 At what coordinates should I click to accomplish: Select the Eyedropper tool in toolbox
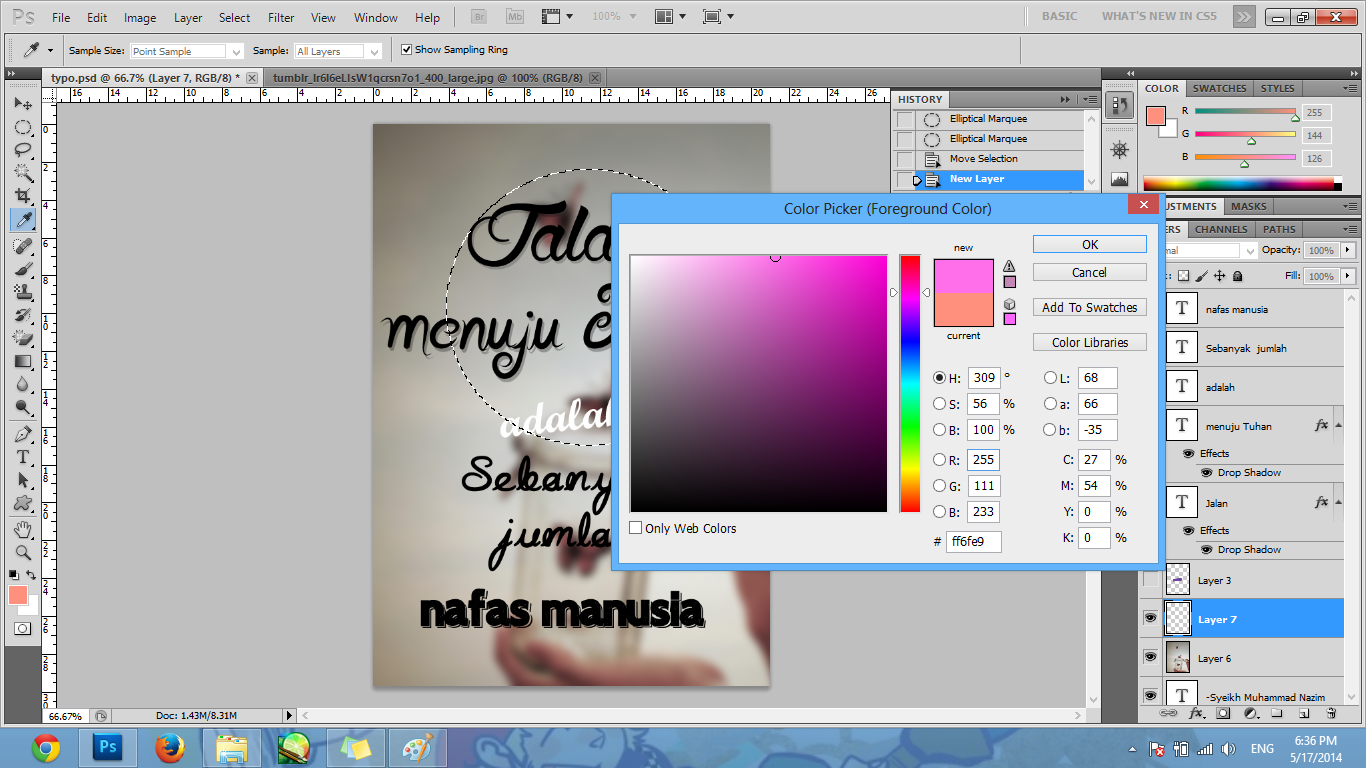22,220
